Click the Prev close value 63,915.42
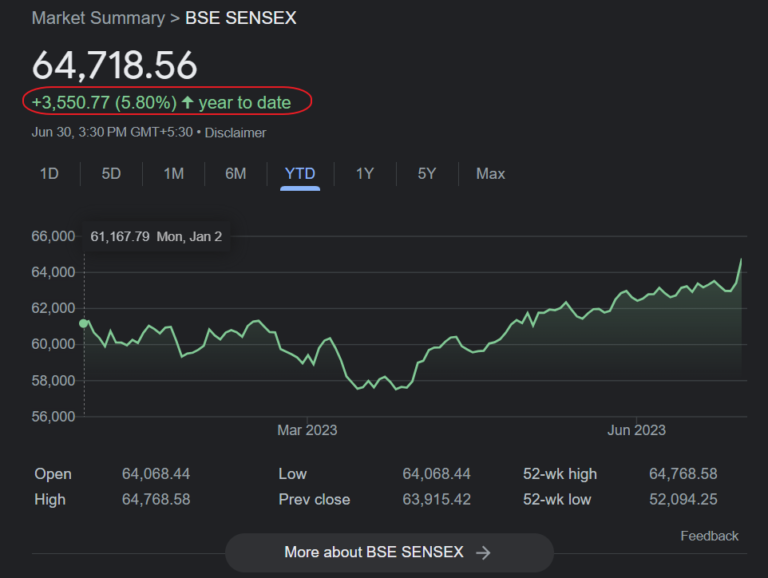 [436, 499]
